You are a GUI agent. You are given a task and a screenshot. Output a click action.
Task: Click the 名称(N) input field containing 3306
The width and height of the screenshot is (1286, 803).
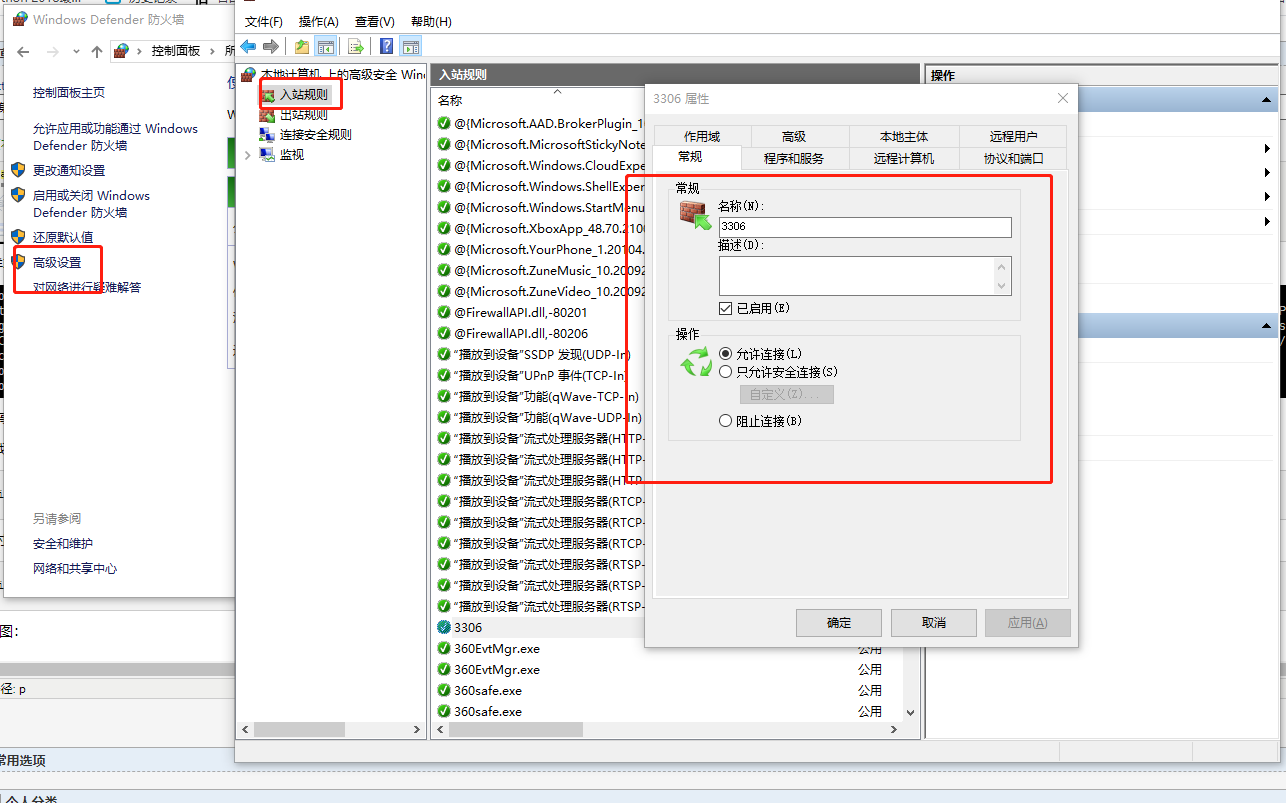[865, 227]
